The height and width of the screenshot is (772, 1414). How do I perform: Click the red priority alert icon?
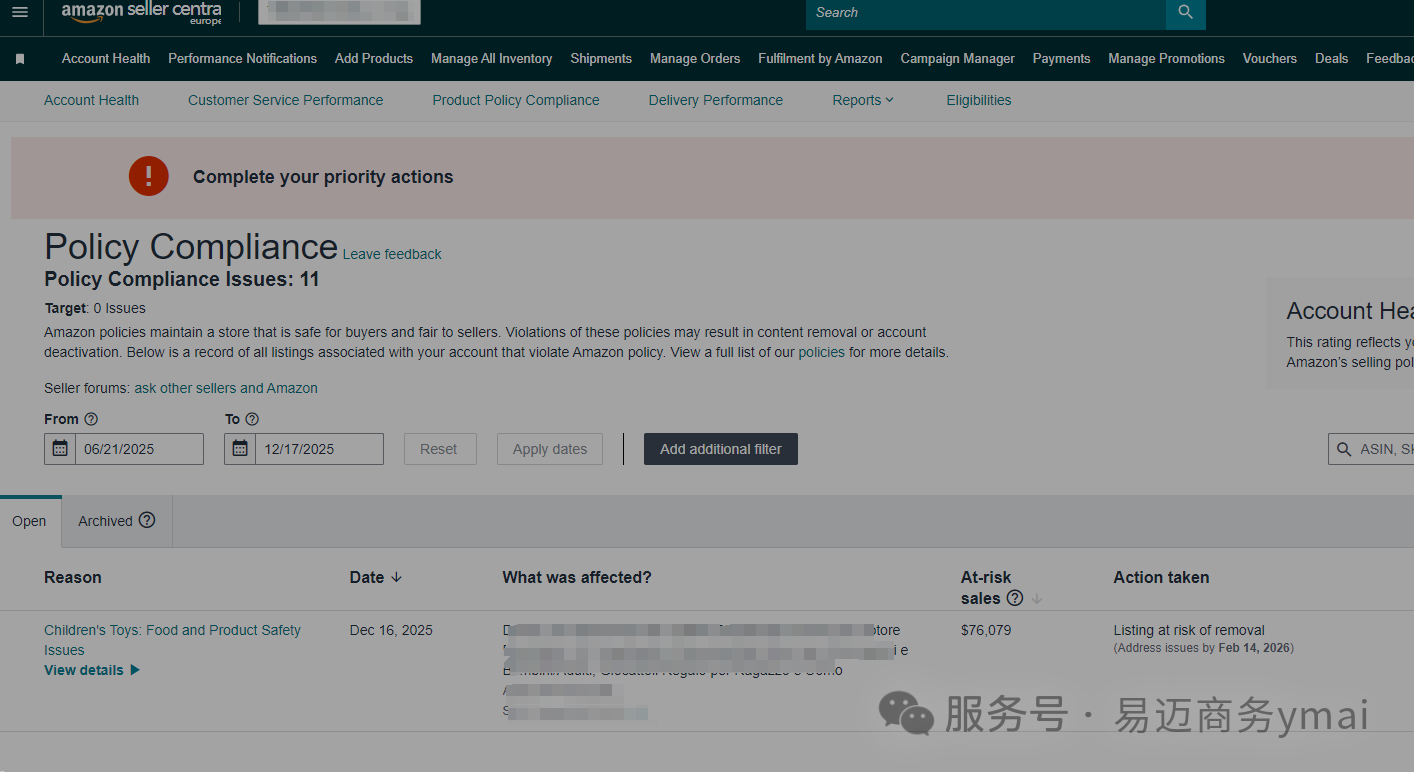point(149,176)
